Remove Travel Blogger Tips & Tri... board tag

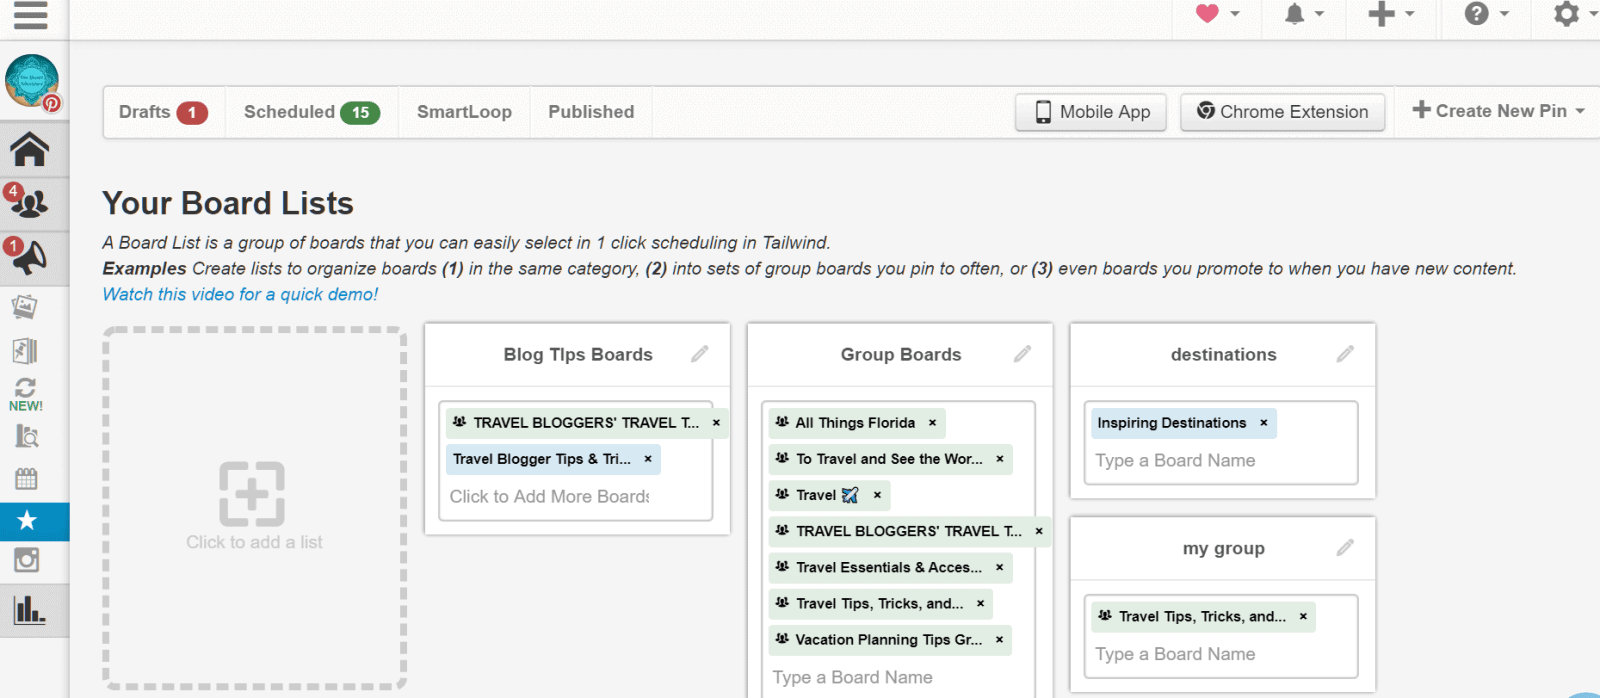pyautogui.click(x=648, y=459)
